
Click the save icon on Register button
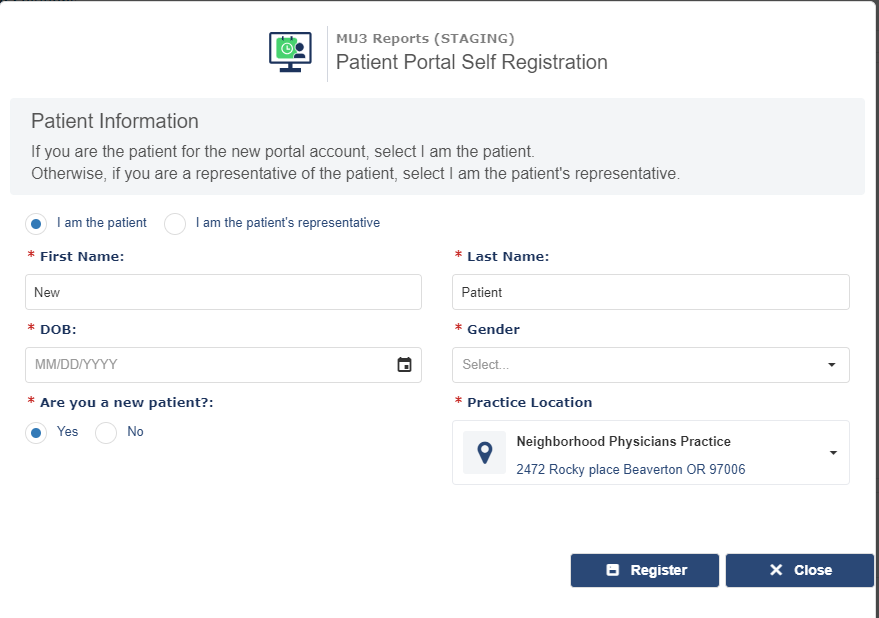pyautogui.click(x=613, y=570)
